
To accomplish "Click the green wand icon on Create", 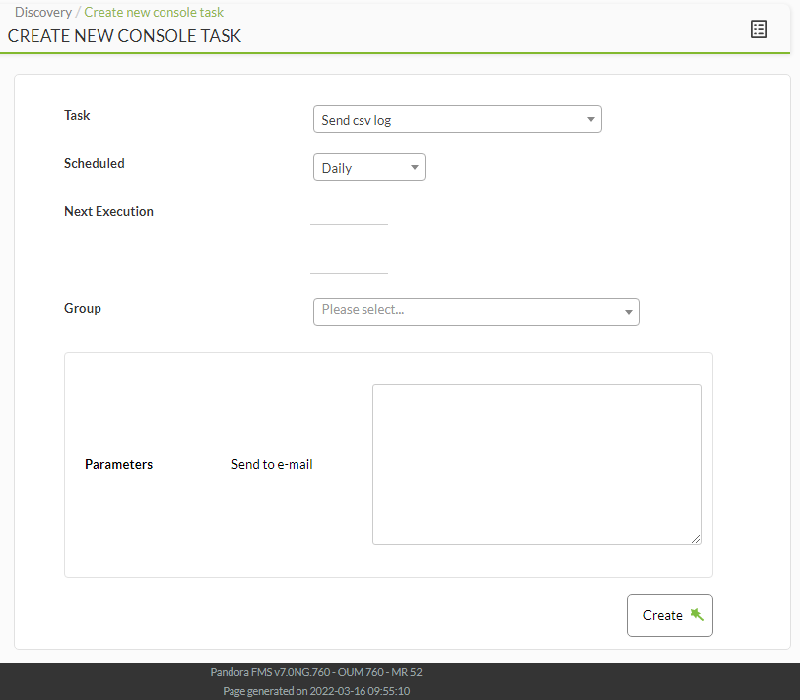I will [697, 614].
